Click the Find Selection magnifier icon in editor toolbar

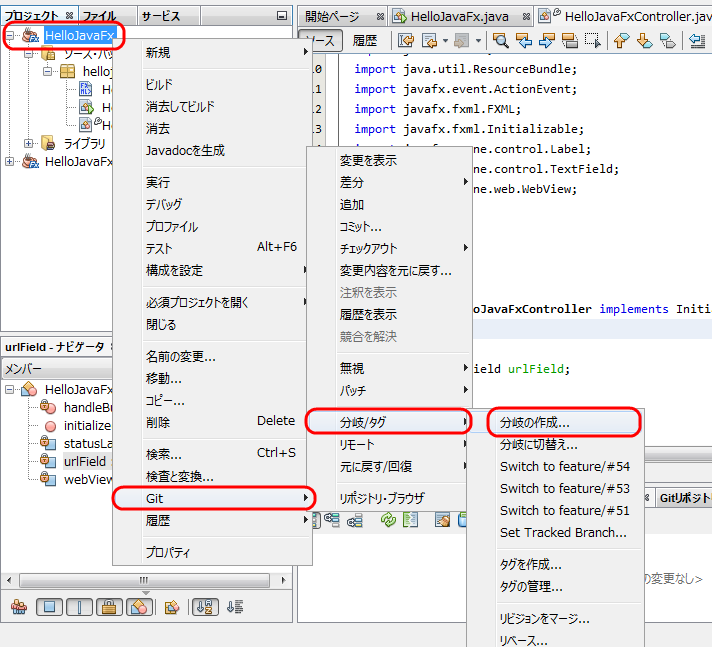501,40
